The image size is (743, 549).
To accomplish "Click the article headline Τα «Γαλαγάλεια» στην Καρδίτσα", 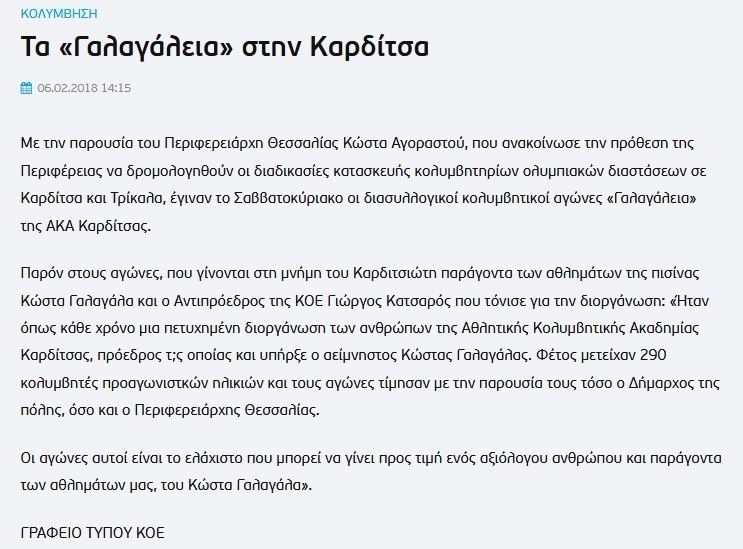I will coord(225,46).
